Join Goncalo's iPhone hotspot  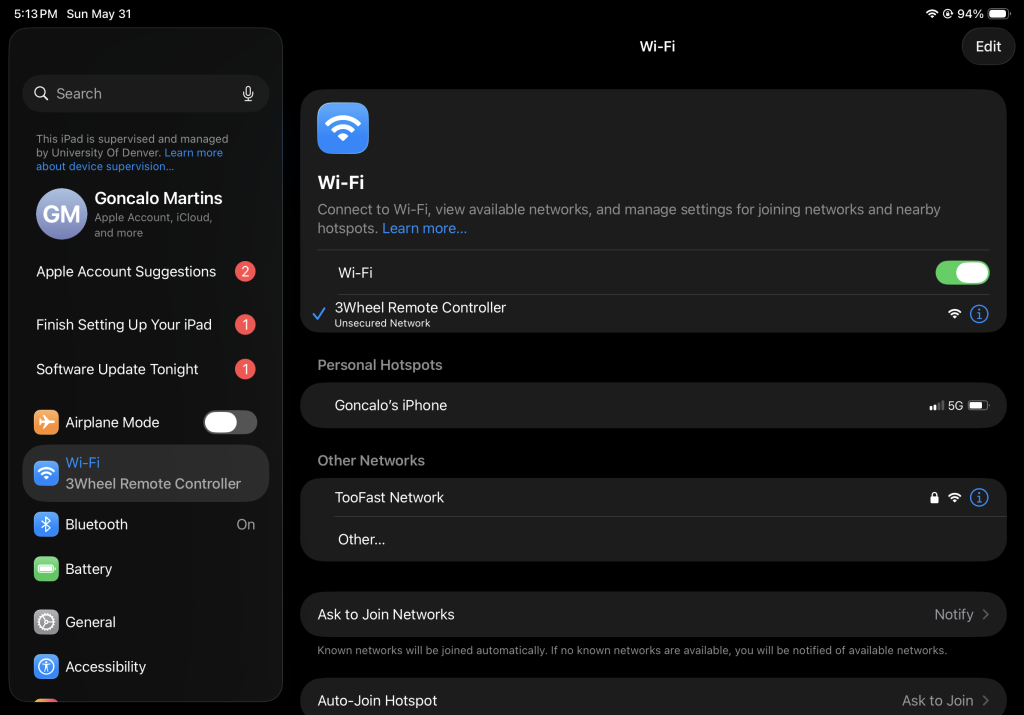pos(653,405)
